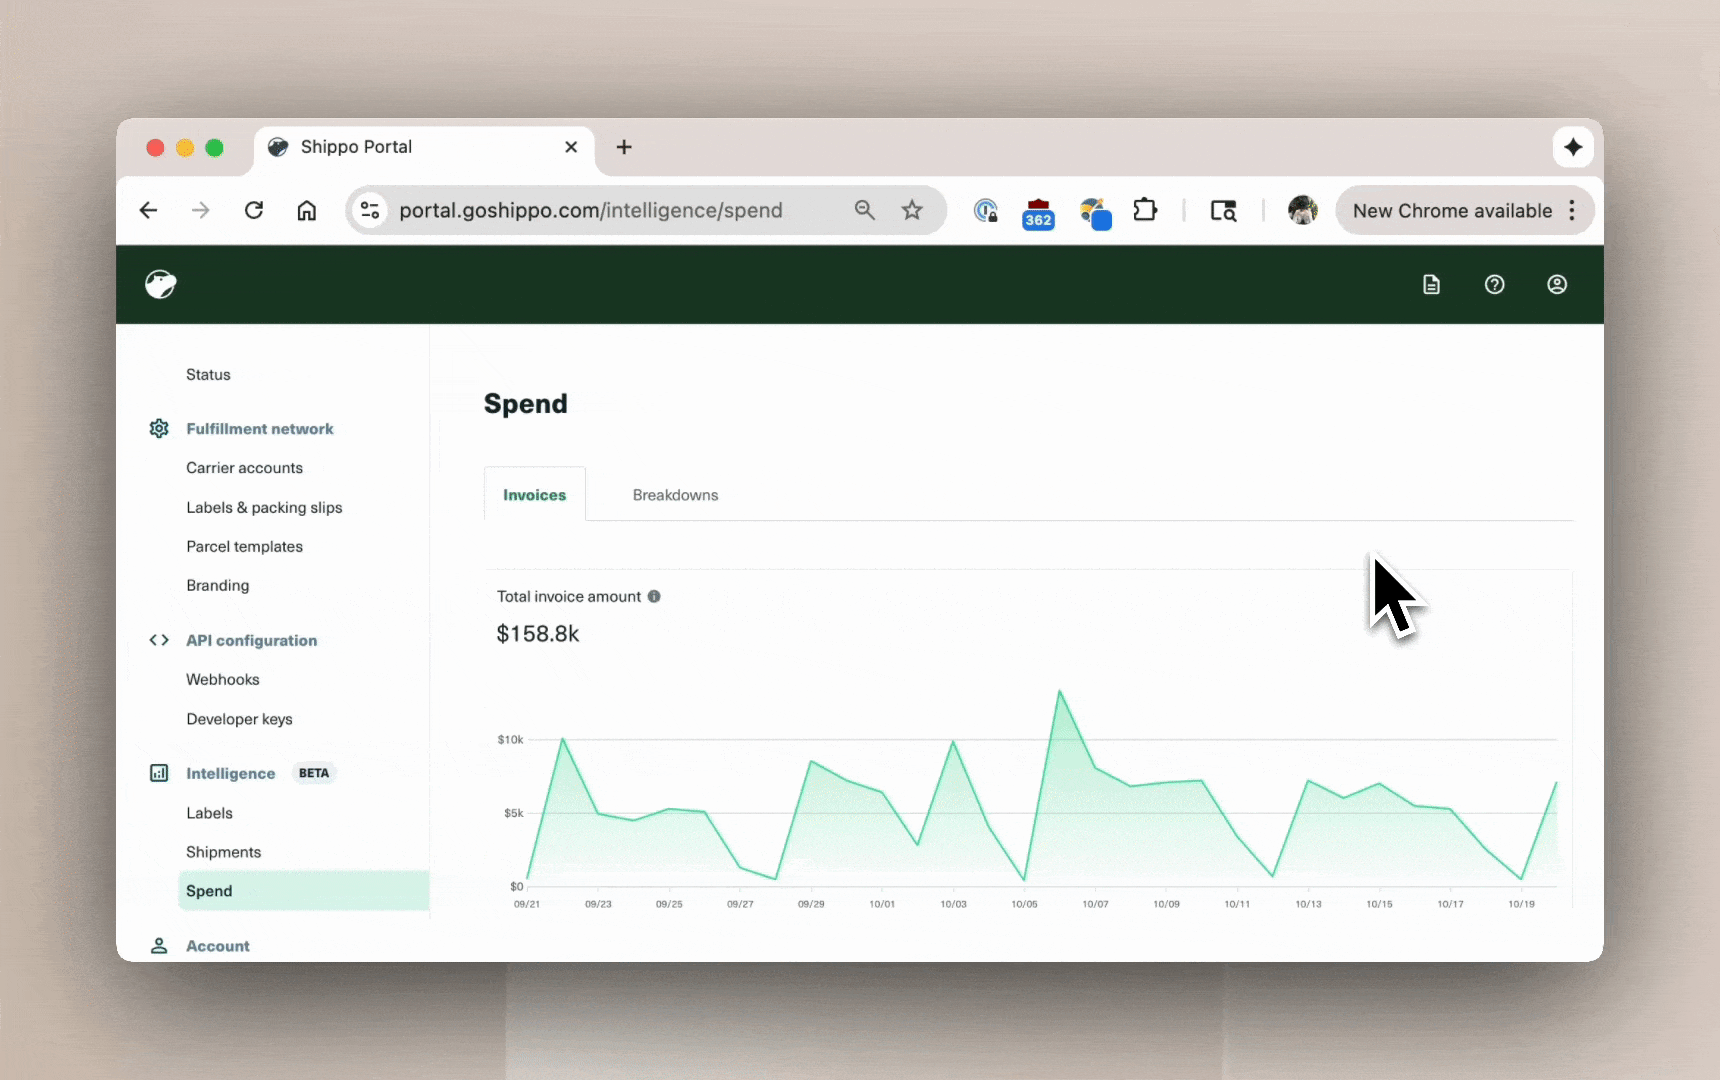Click the API configuration section heading
This screenshot has width=1720, height=1080.
click(251, 641)
